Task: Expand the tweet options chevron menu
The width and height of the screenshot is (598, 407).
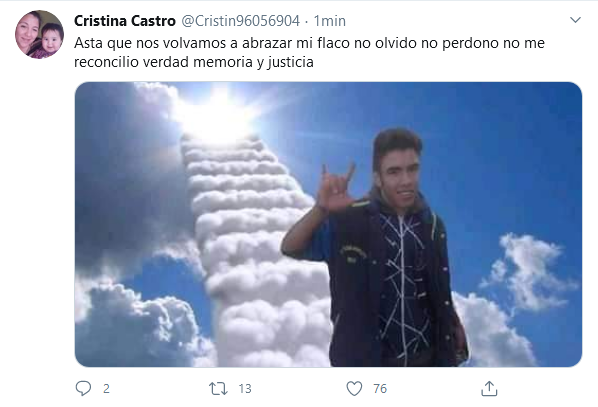Action: coord(575,20)
